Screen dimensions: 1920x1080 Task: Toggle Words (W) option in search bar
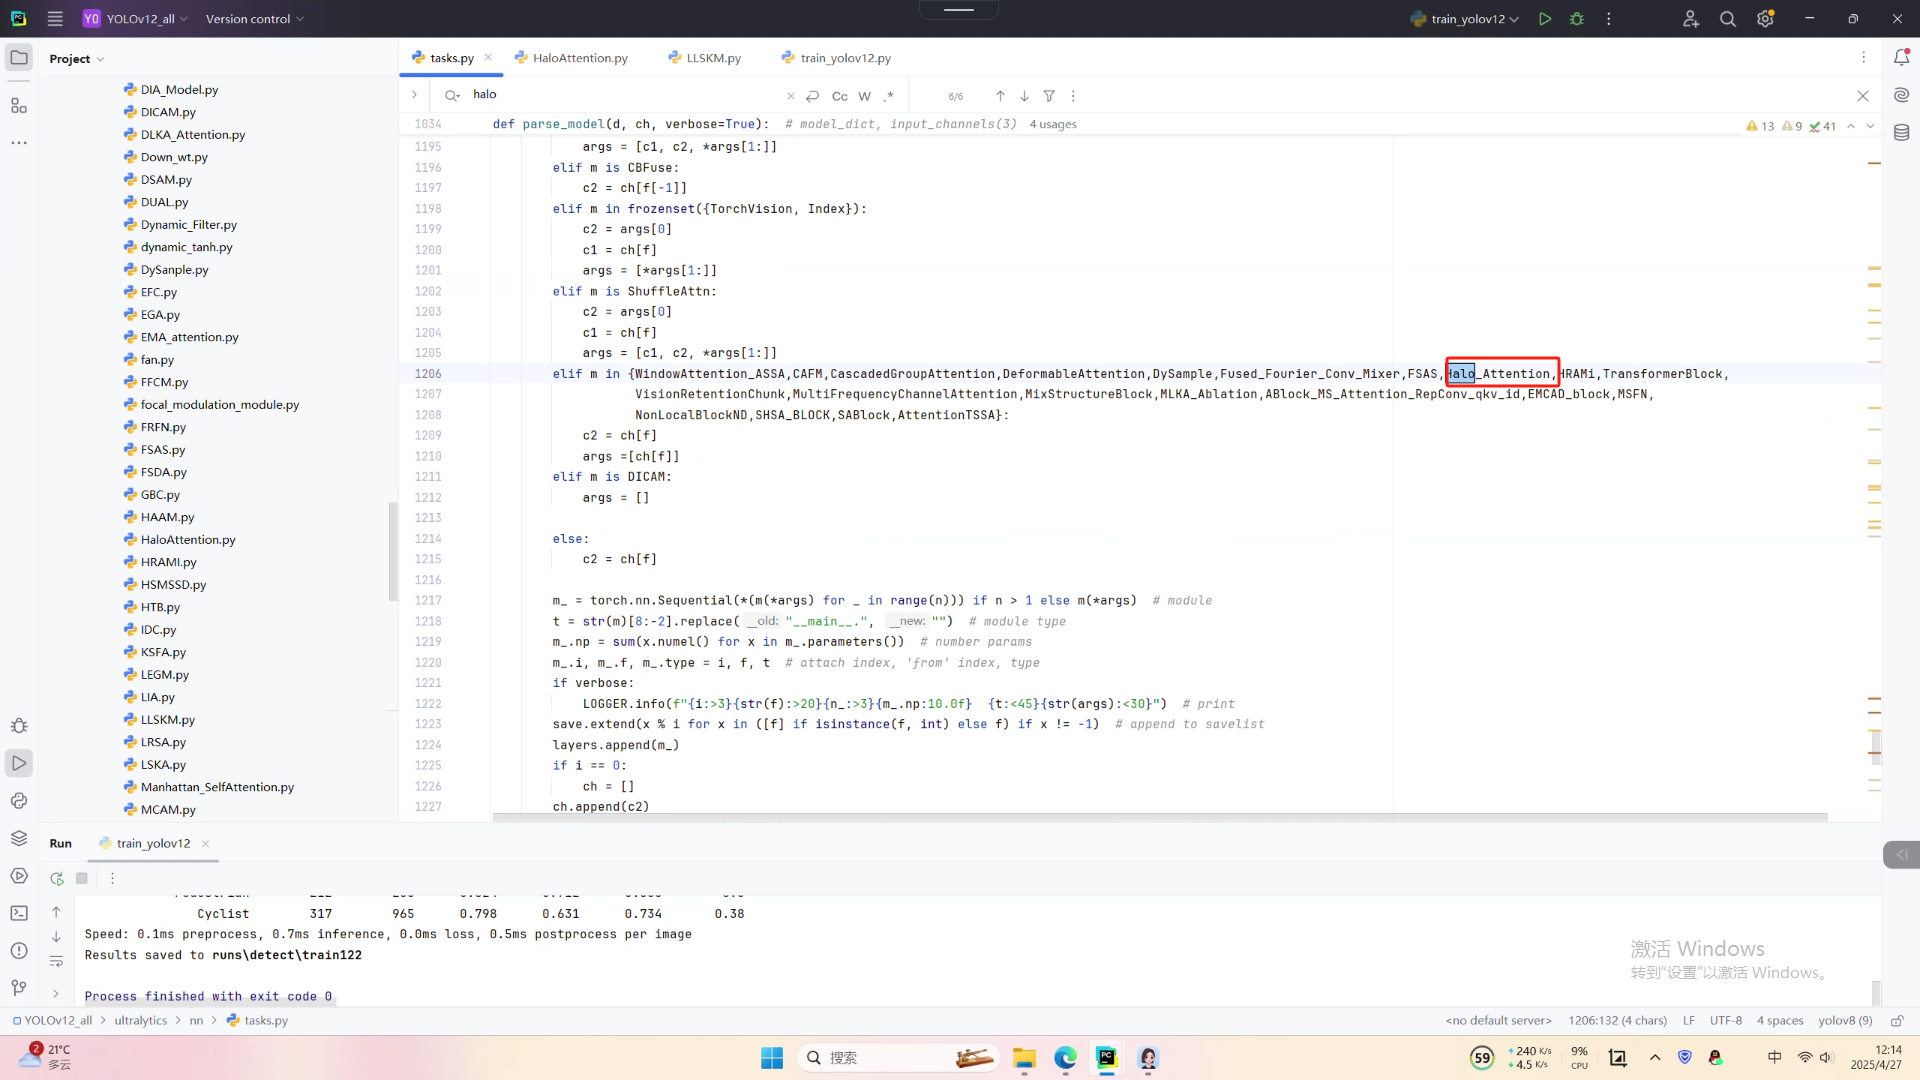(x=865, y=96)
